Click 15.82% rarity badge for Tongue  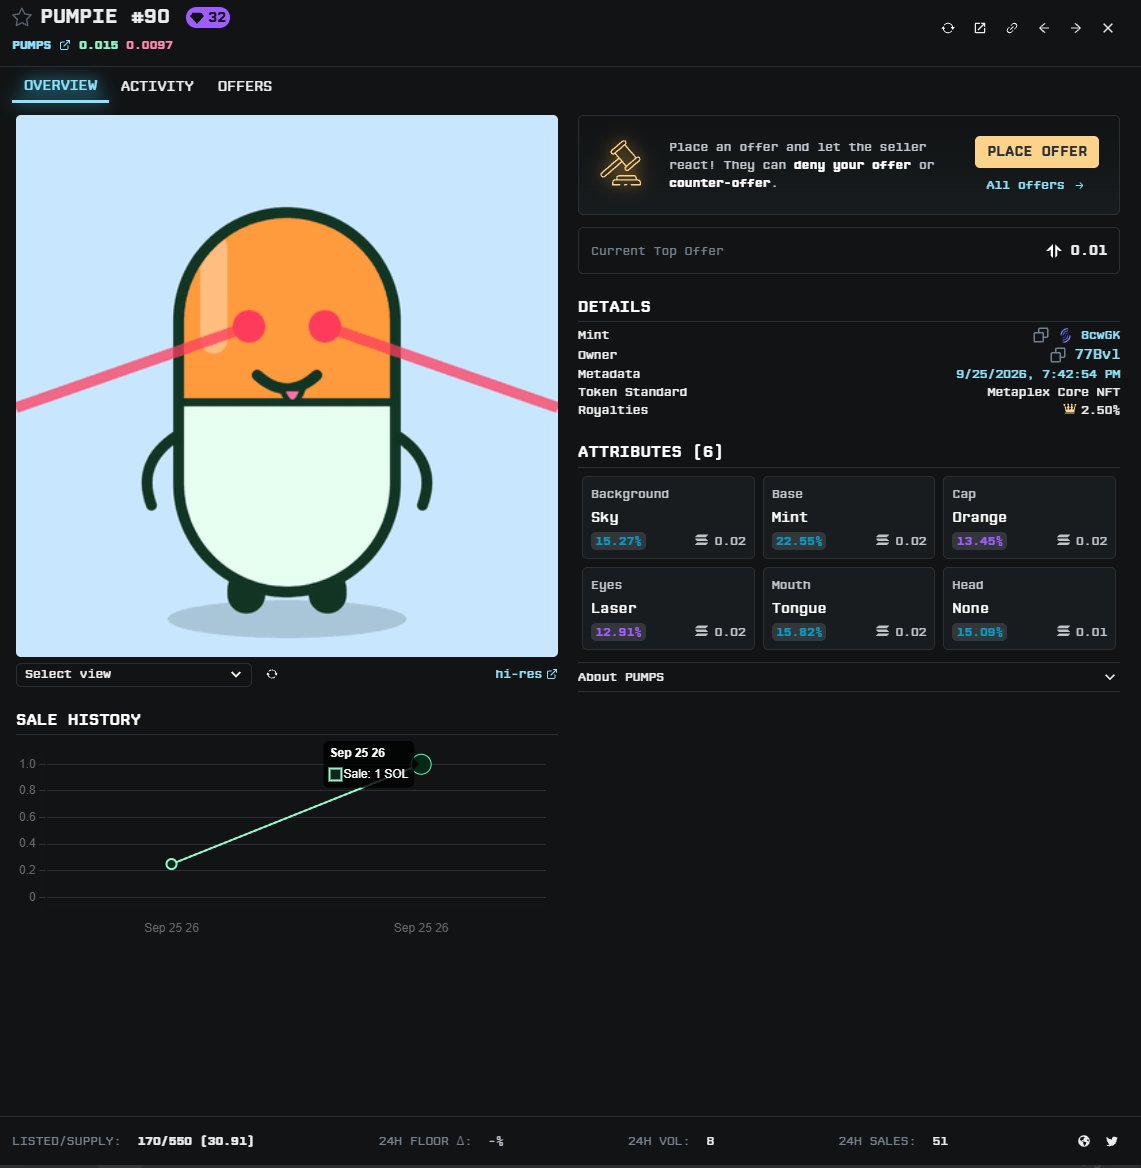[799, 632]
